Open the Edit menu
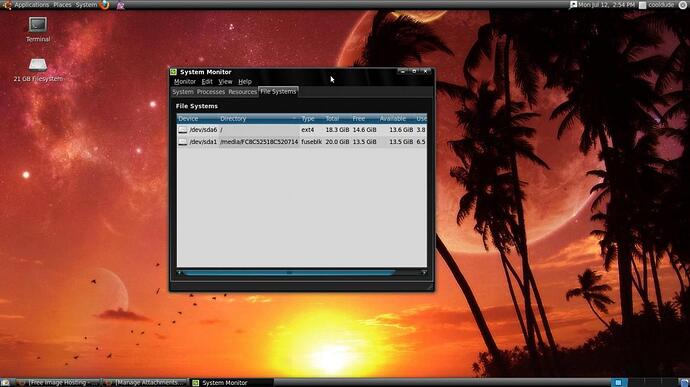 point(207,81)
